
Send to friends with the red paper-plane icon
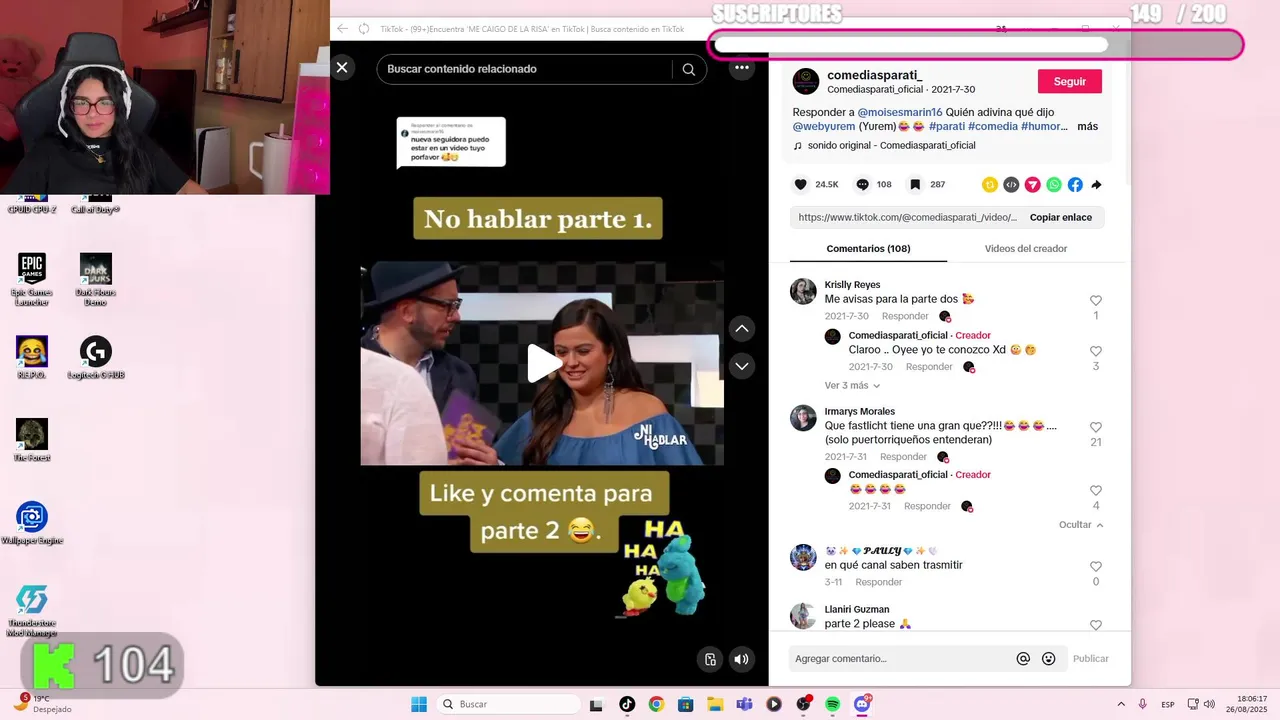pos(1032,185)
